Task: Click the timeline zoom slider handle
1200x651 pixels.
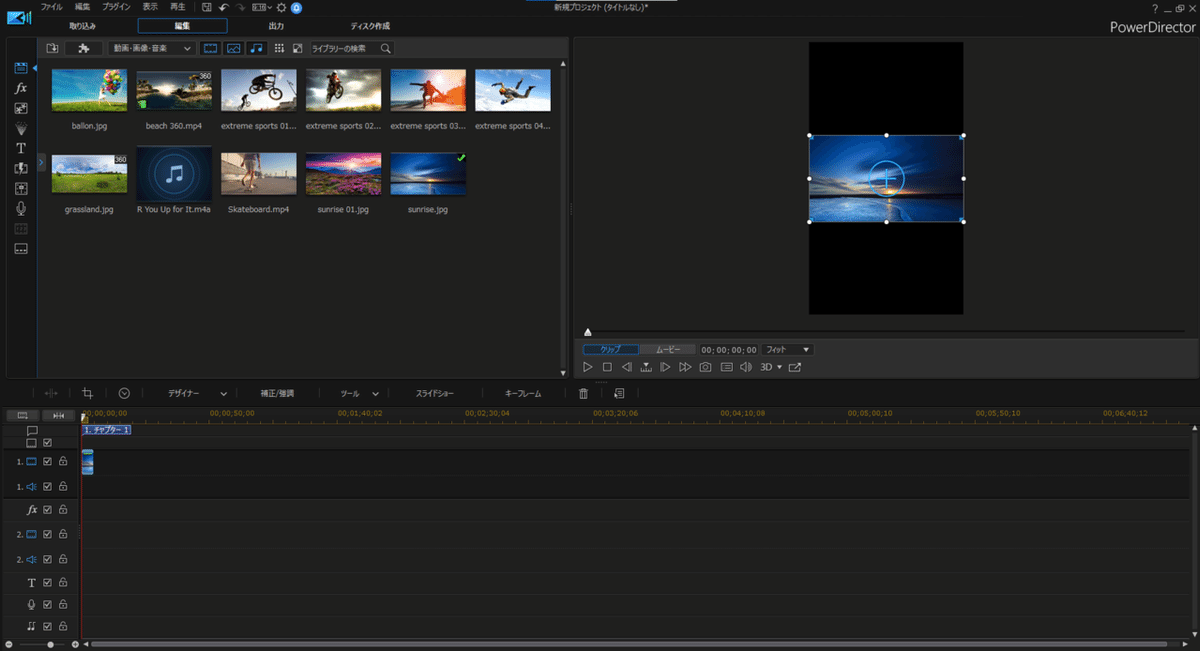Action: (50, 644)
